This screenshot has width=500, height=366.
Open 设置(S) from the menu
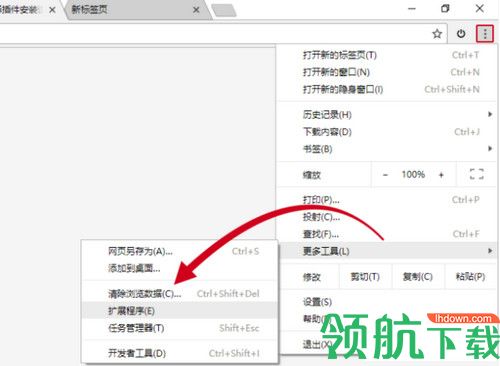(x=387, y=302)
